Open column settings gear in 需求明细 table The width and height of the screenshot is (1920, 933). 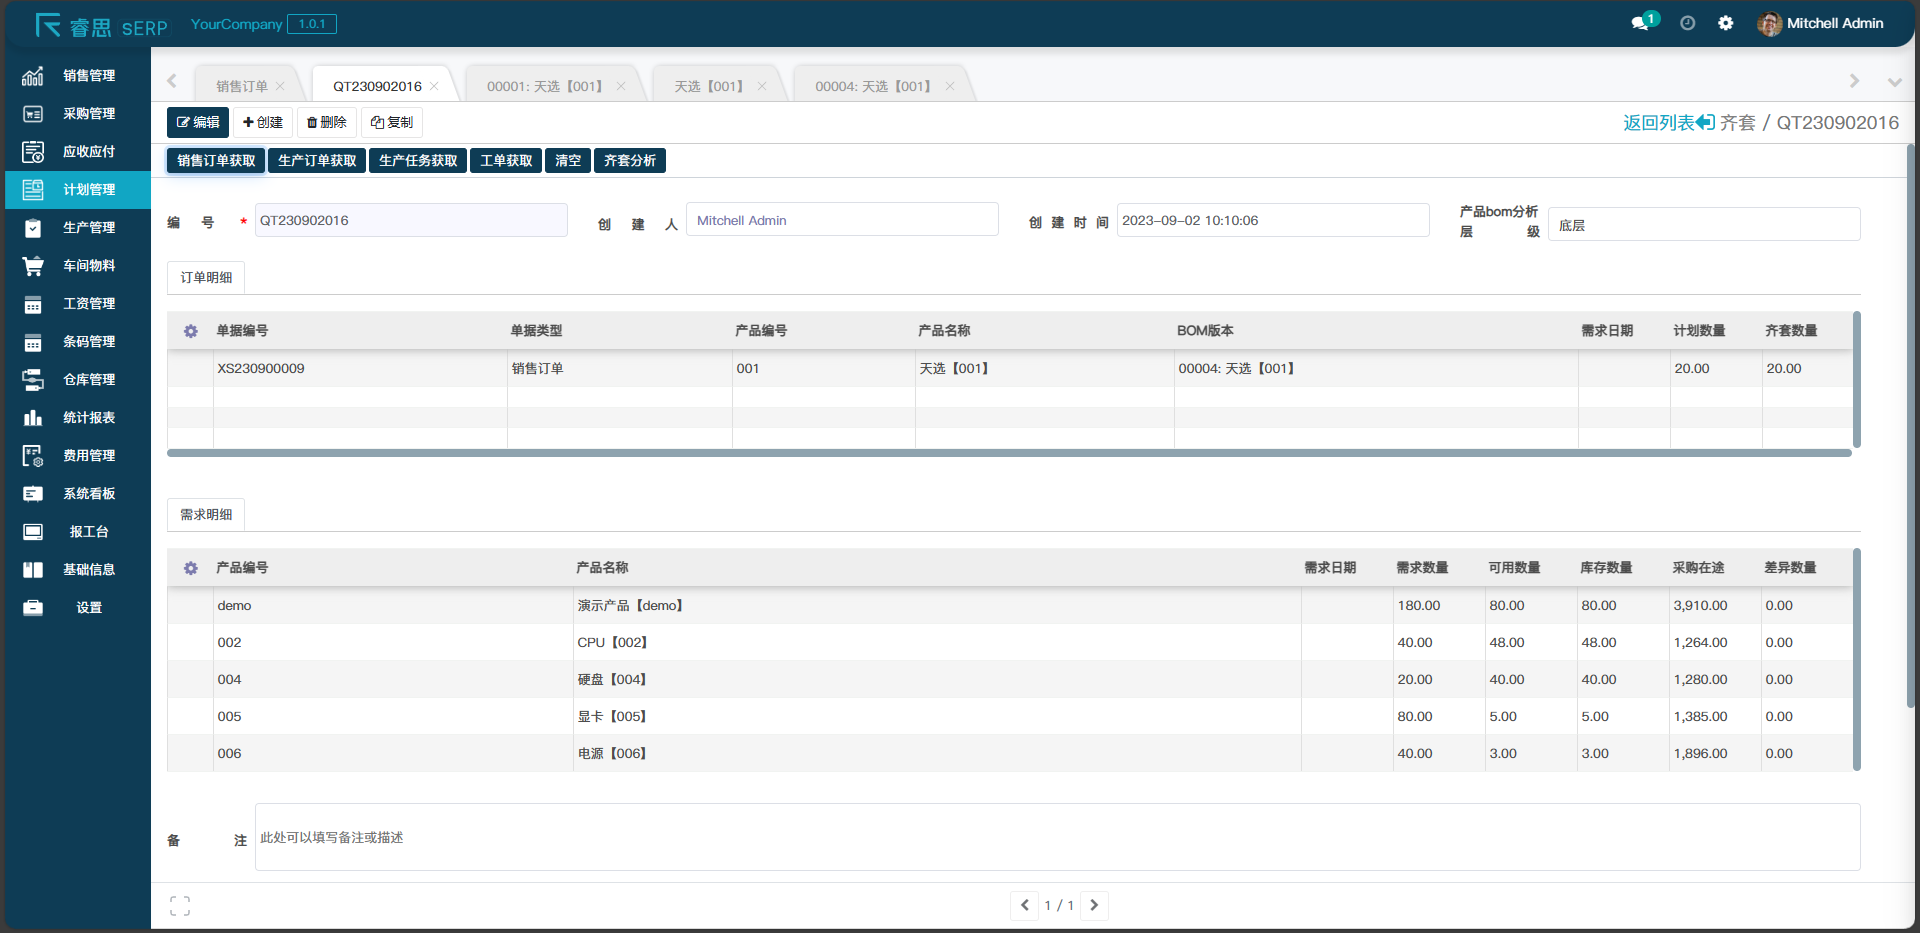[x=191, y=568]
